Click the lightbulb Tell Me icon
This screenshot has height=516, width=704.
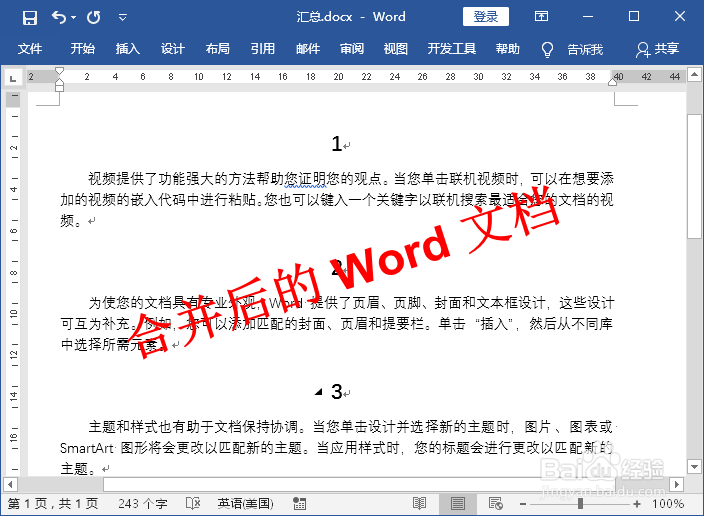point(547,49)
